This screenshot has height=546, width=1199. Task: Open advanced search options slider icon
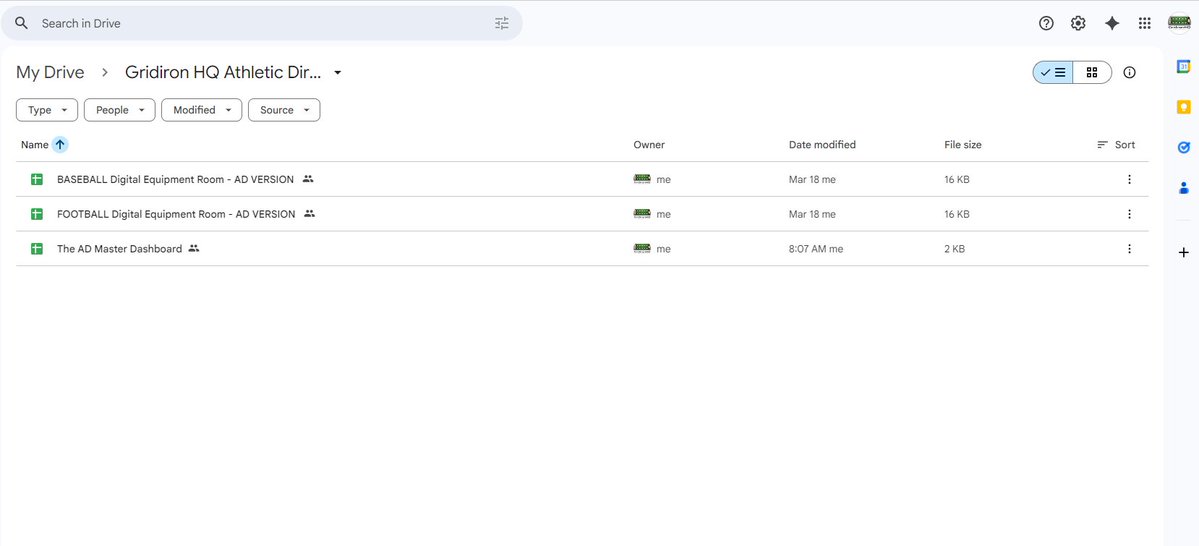[502, 23]
